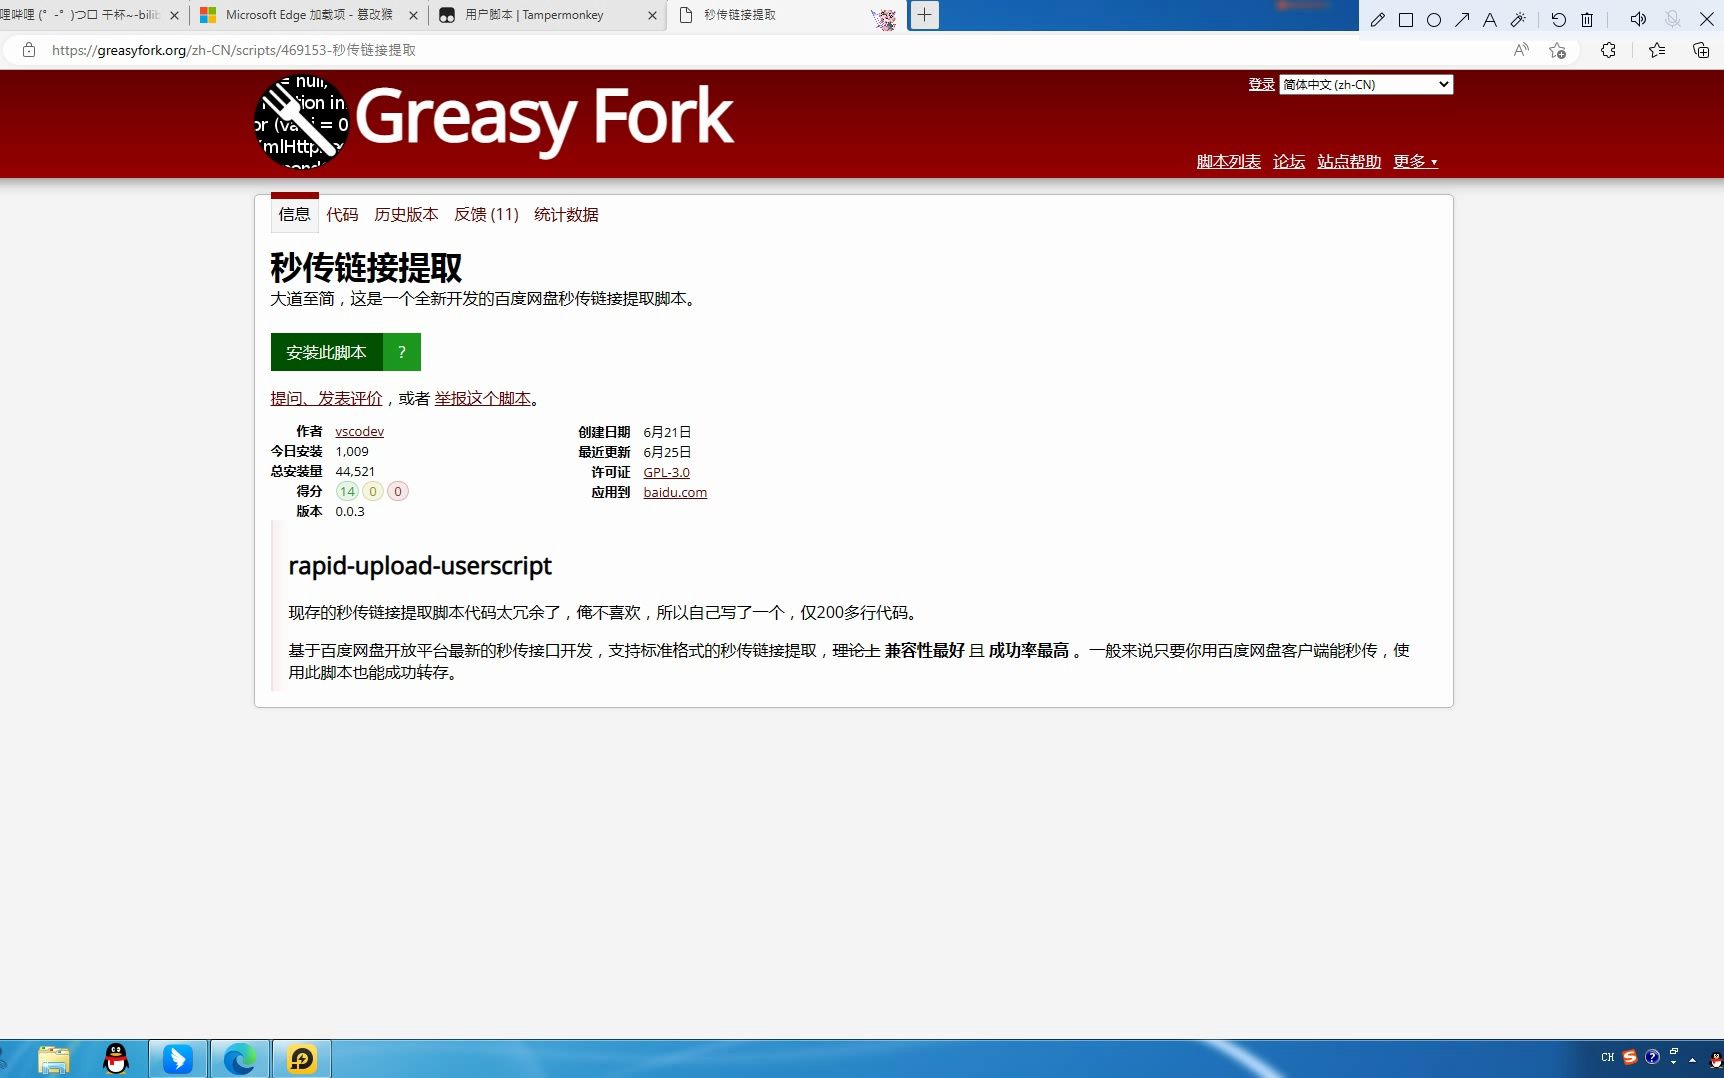The width and height of the screenshot is (1724, 1078).
Task: Click the undo annotation icon
Action: (1558, 20)
